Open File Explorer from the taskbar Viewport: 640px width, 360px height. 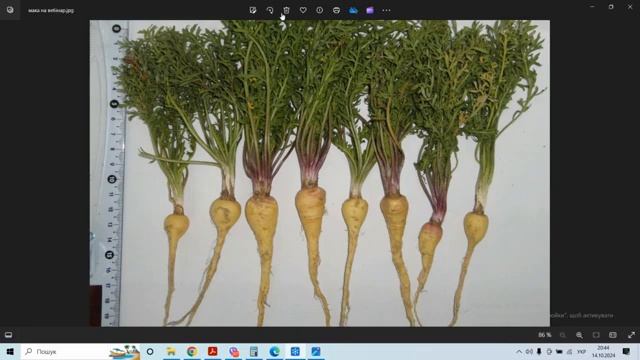click(171, 351)
